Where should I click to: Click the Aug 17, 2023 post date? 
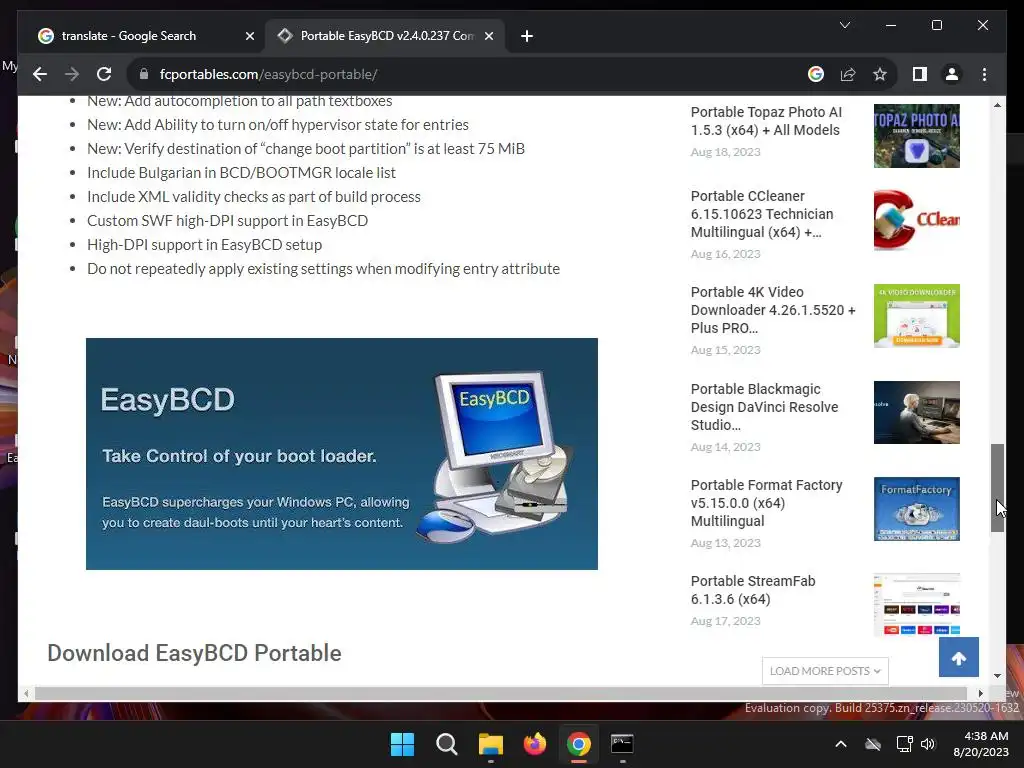[726, 621]
